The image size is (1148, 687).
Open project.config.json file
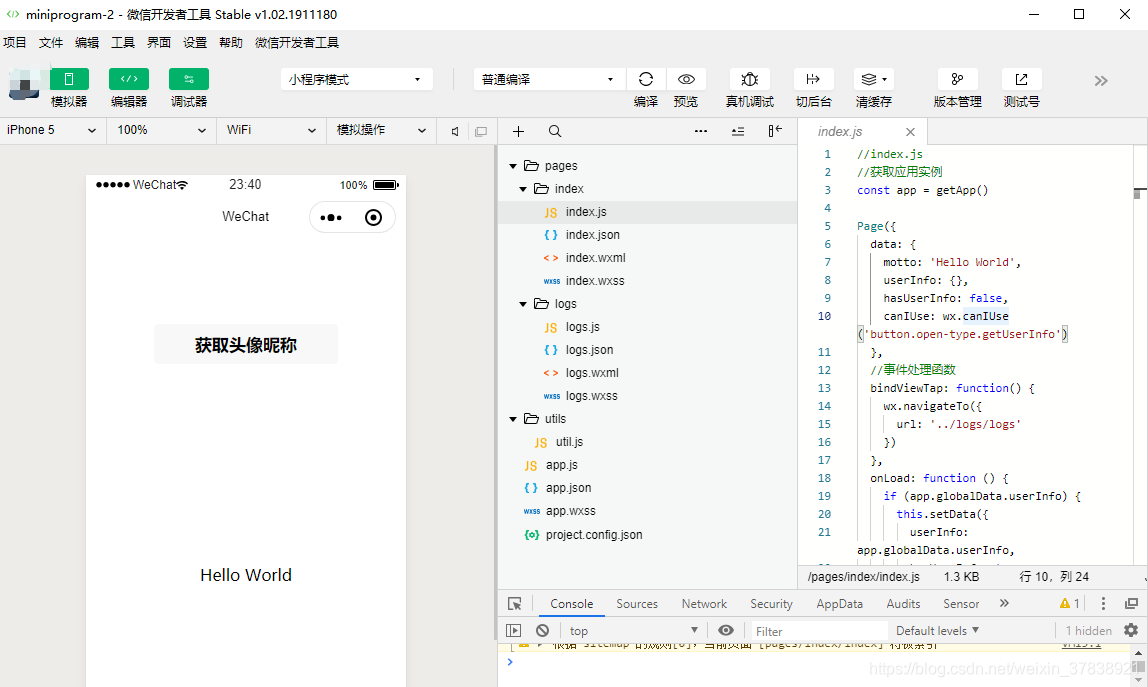pos(647,535)
